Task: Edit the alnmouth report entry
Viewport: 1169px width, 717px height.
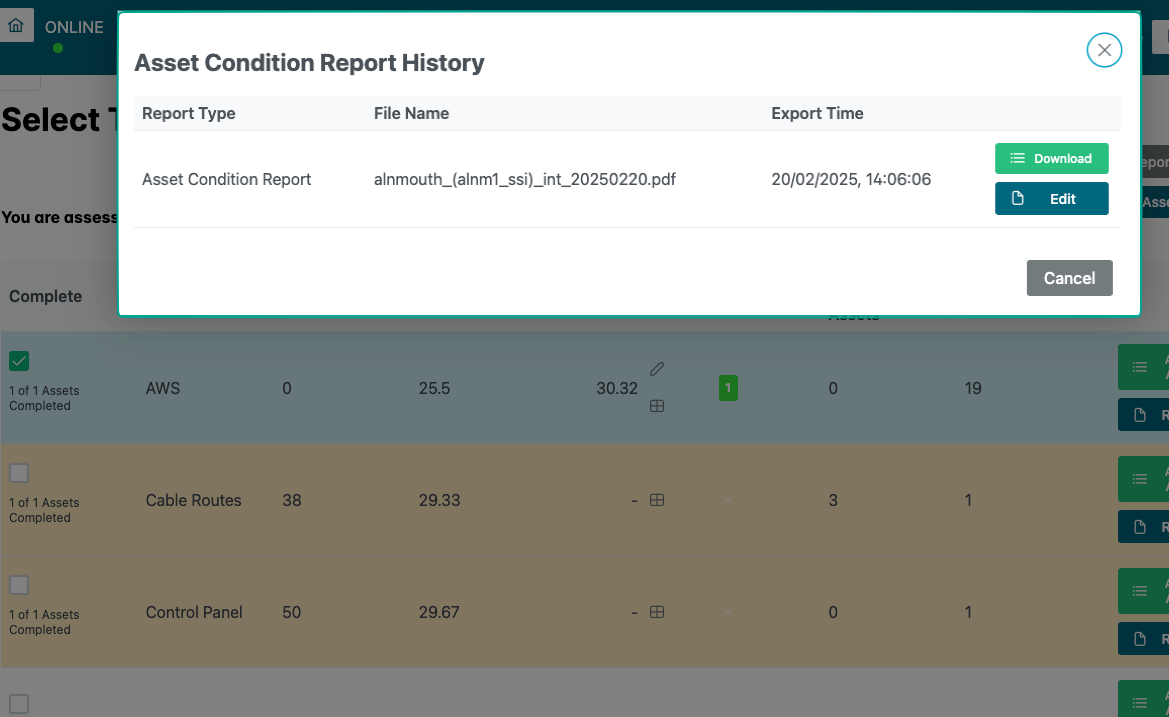Action: click(x=1051, y=199)
